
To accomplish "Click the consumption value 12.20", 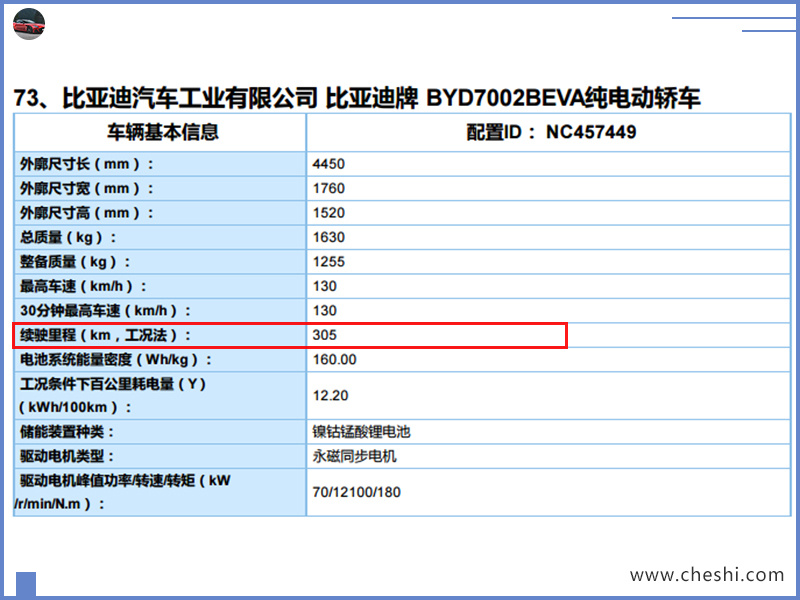I will click(x=330, y=395).
